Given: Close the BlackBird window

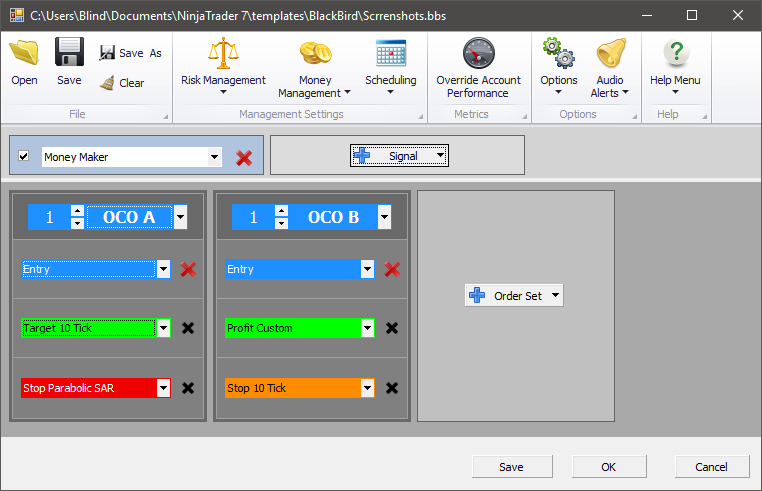Looking at the screenshot, I should (738, 15).
